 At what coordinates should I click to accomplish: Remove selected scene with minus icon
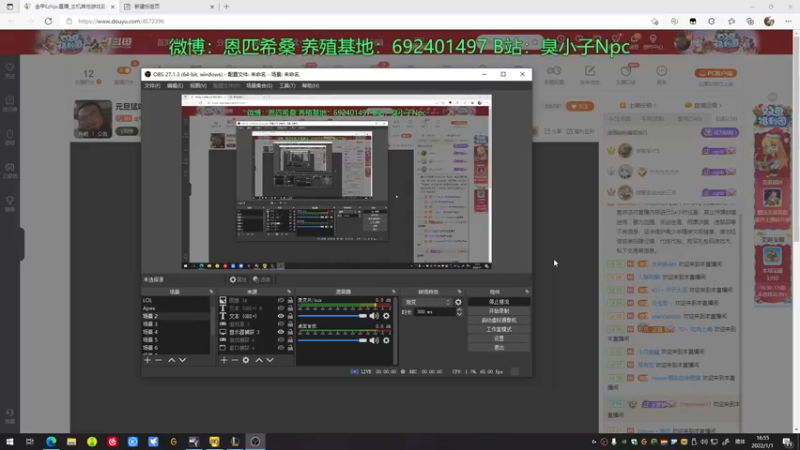159,360
